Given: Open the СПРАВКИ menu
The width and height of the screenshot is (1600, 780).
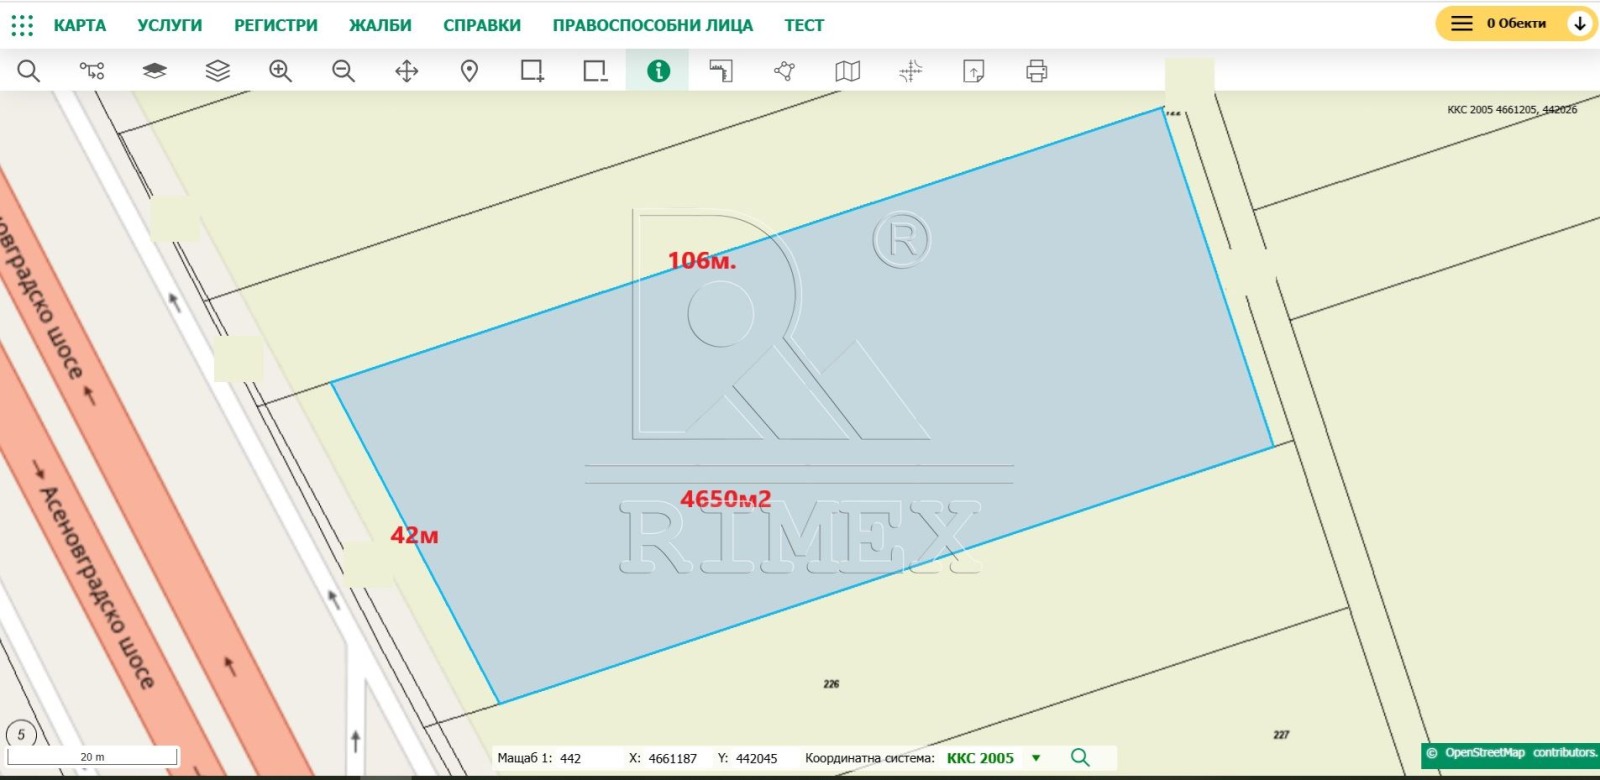Looking at the screenshot, I should tap(481, 25).
